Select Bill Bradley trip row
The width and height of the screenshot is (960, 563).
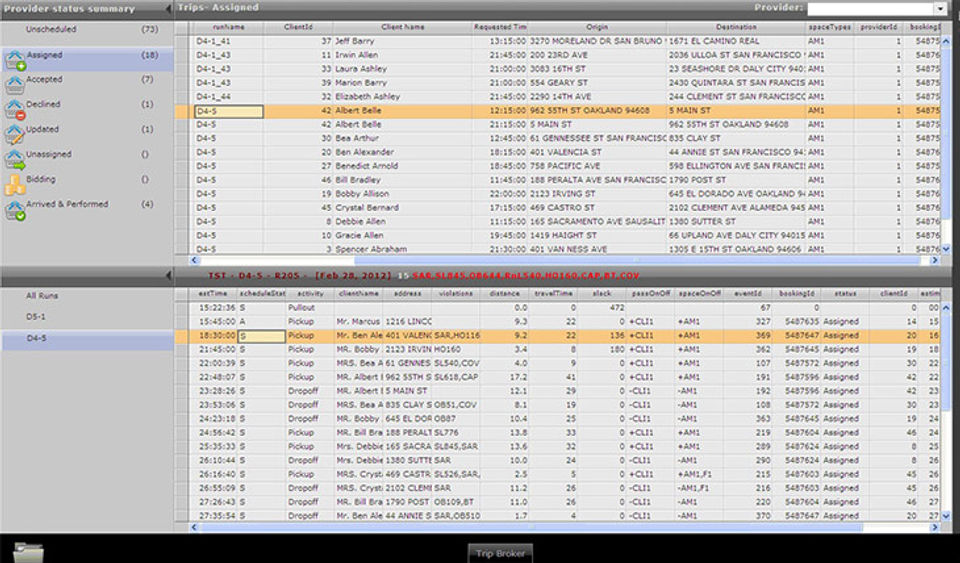point(558,180)
